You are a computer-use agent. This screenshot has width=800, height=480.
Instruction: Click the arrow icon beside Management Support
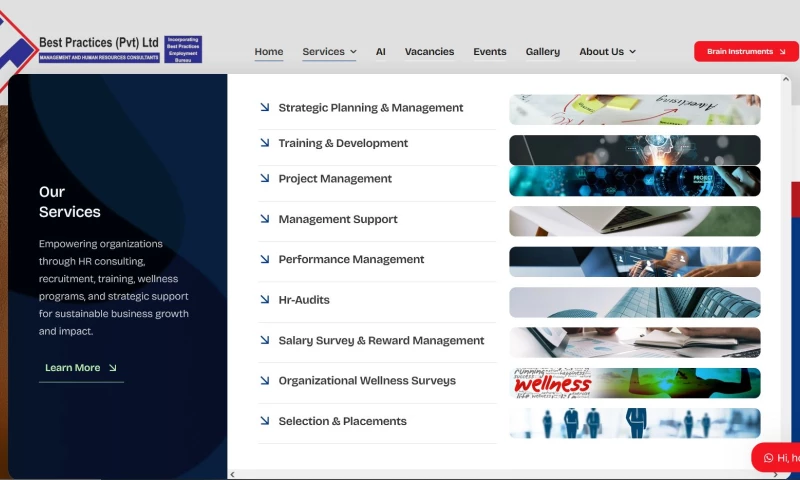pos(265,219)
